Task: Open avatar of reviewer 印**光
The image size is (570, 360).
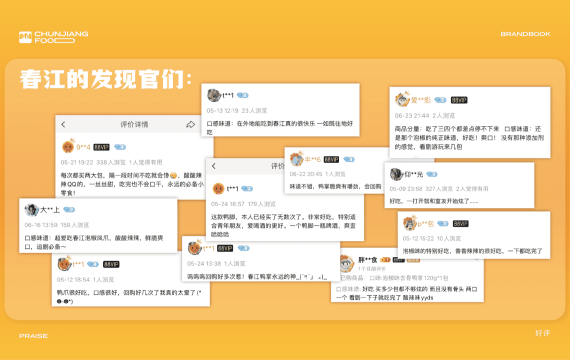Action: [x=396, y=174]
